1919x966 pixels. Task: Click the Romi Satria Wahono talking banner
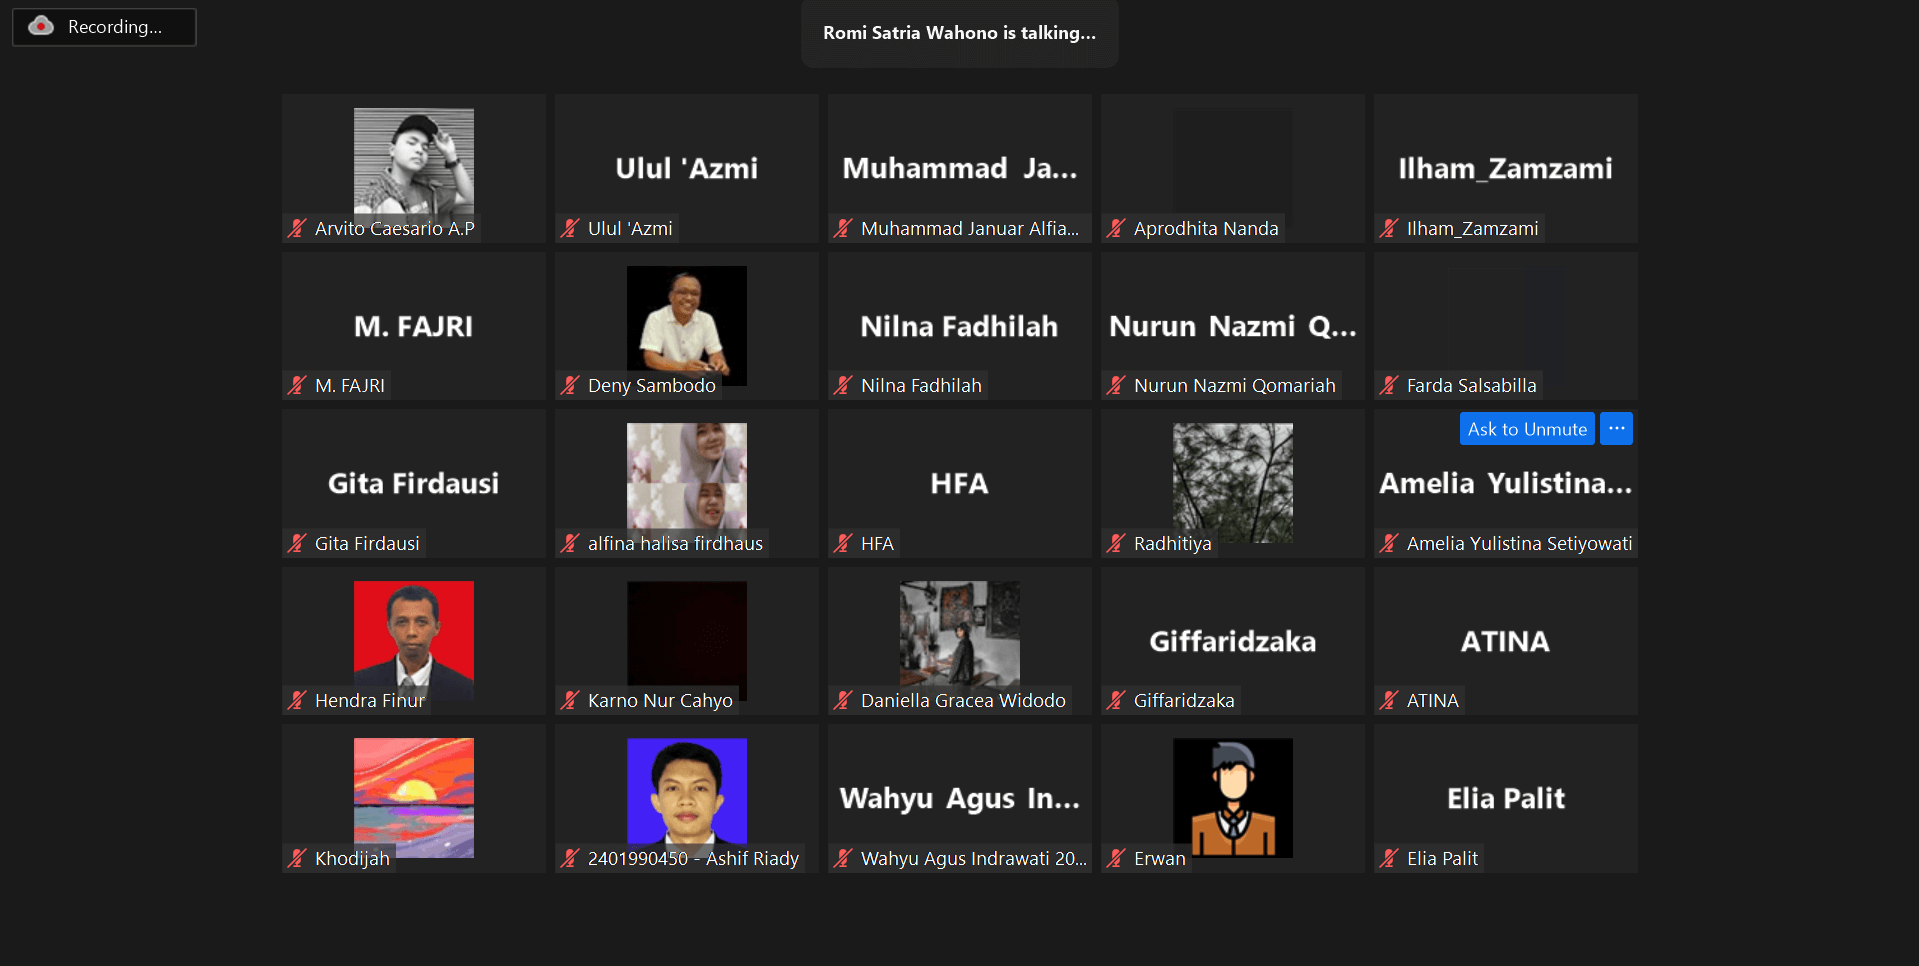coord(959,33)
